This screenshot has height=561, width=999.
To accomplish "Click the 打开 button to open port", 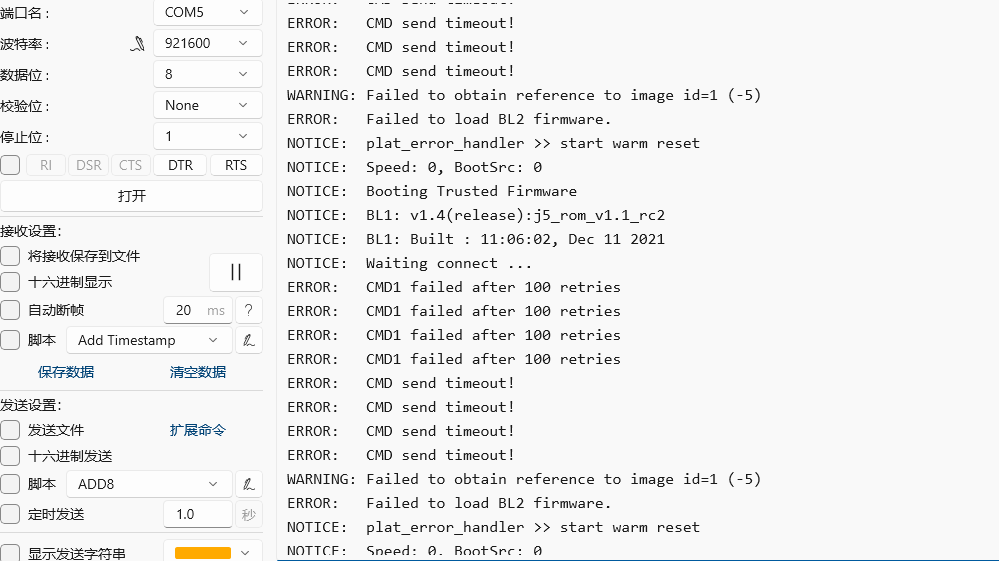I will (131, 196).
